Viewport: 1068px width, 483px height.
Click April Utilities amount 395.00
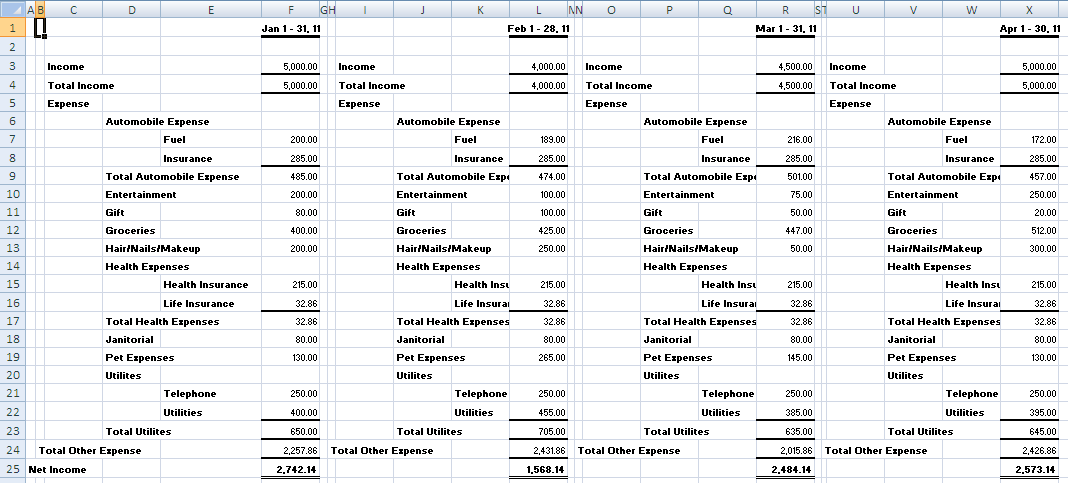coord(1030,413)
